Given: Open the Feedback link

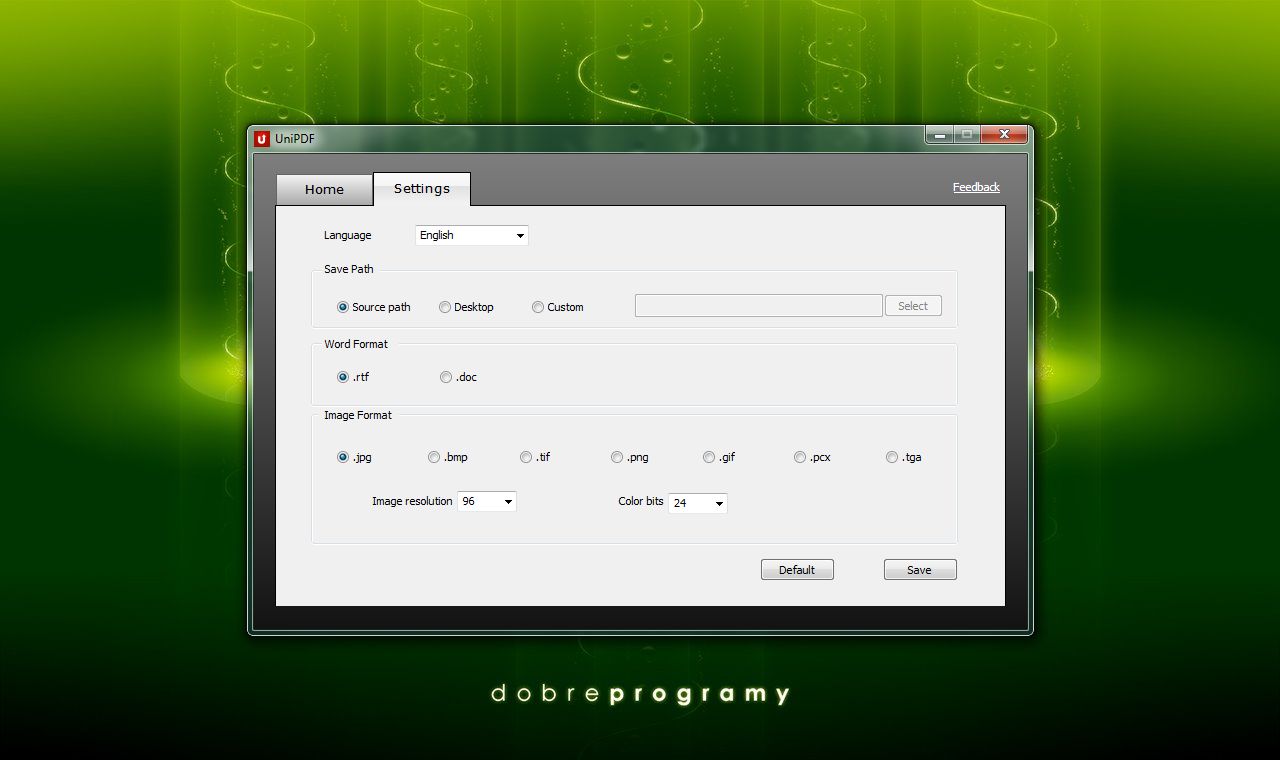Looking at the screenshot, I should [x=976, y=187].
